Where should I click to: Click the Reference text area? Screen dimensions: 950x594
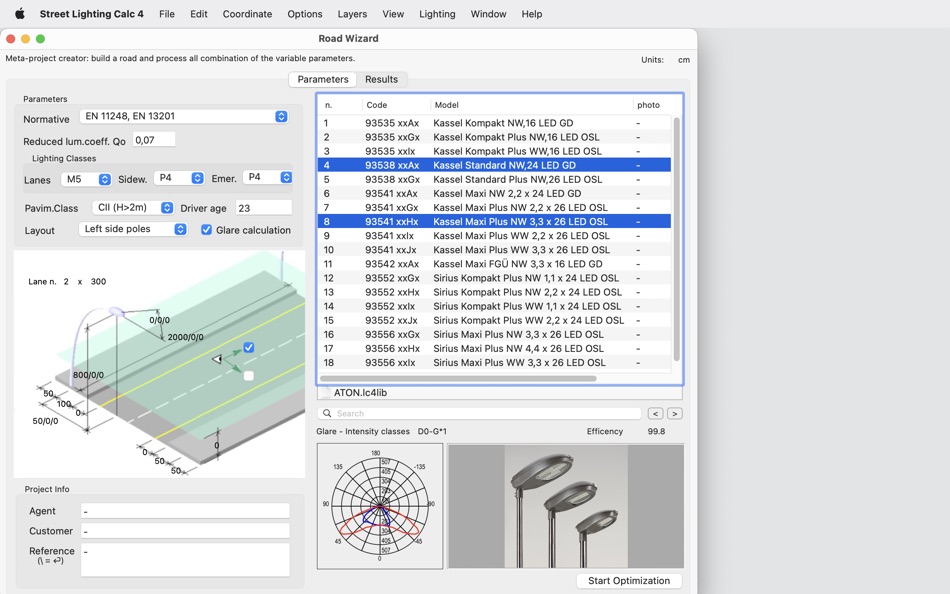[185, 559]
